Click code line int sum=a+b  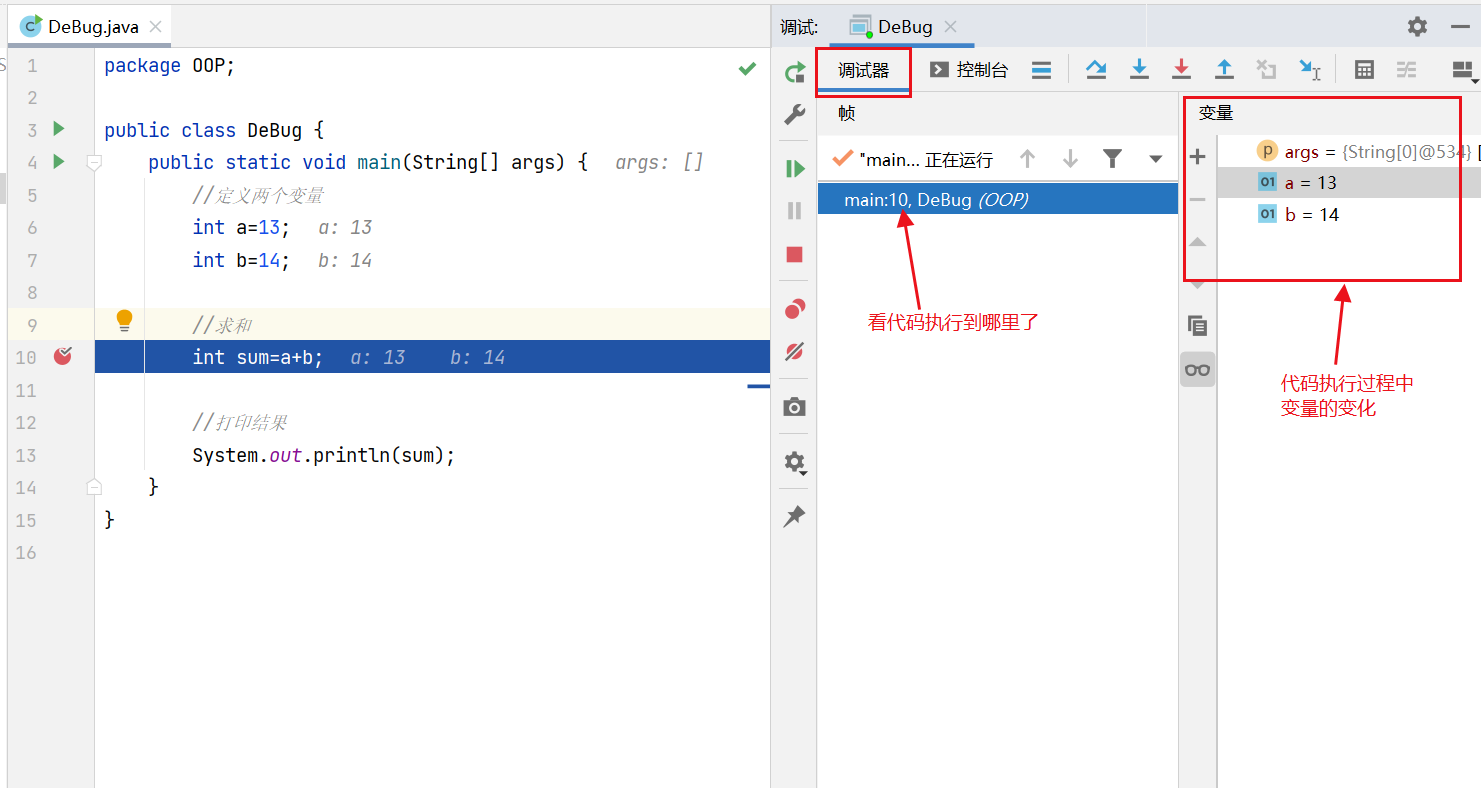[258, 357]
